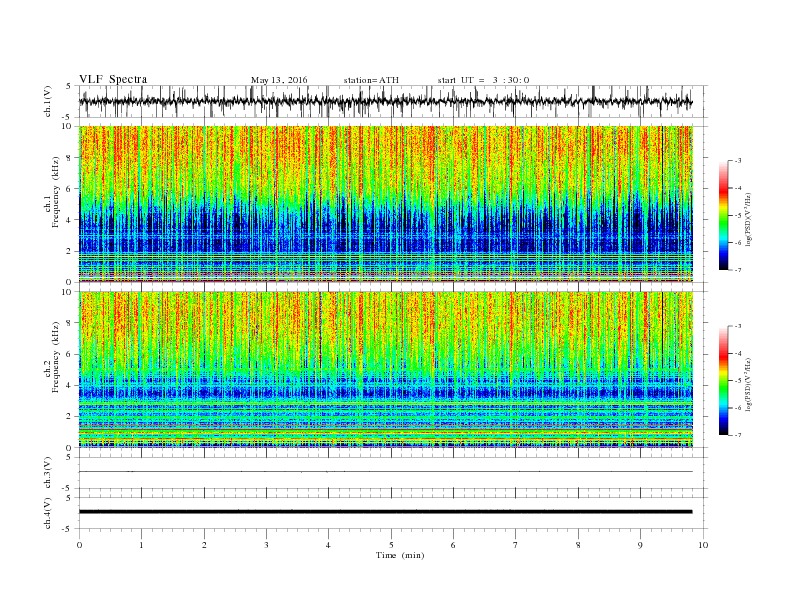Select the "May 13, 2016" date label
The height and width of the screenshot is (612, 792).
279,80
